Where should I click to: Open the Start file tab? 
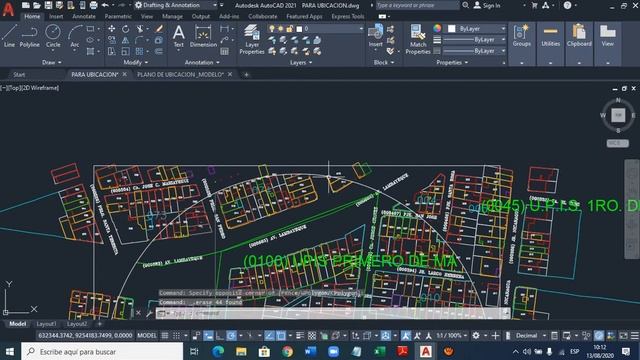[x=19, y=74]
